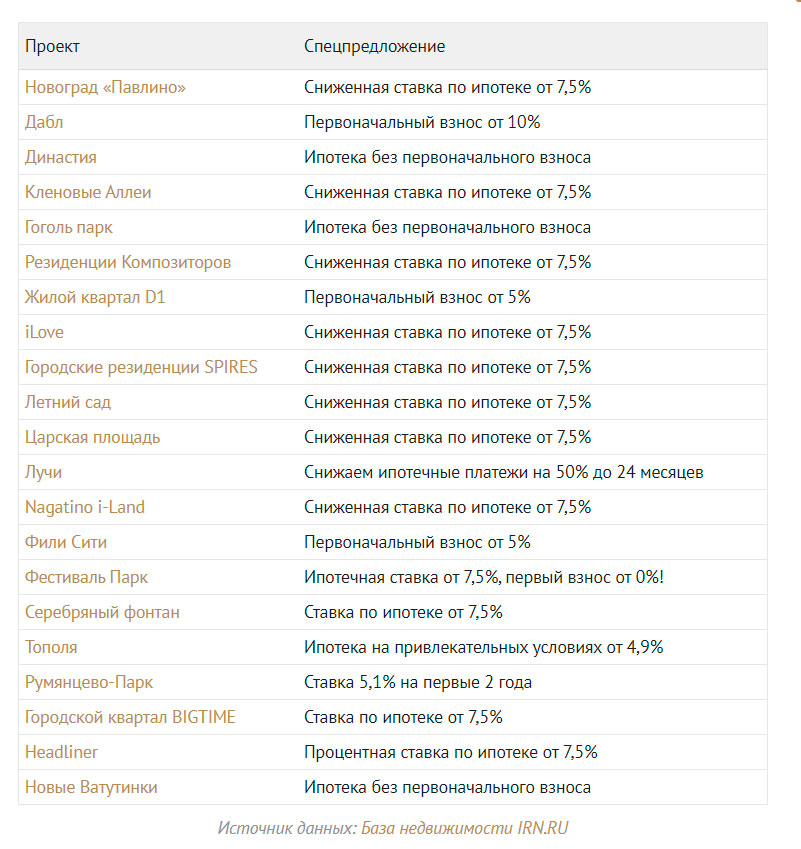Open the Nagatino i-Land link
This screenshot has height=849, width=801.
tap(84, 507)
